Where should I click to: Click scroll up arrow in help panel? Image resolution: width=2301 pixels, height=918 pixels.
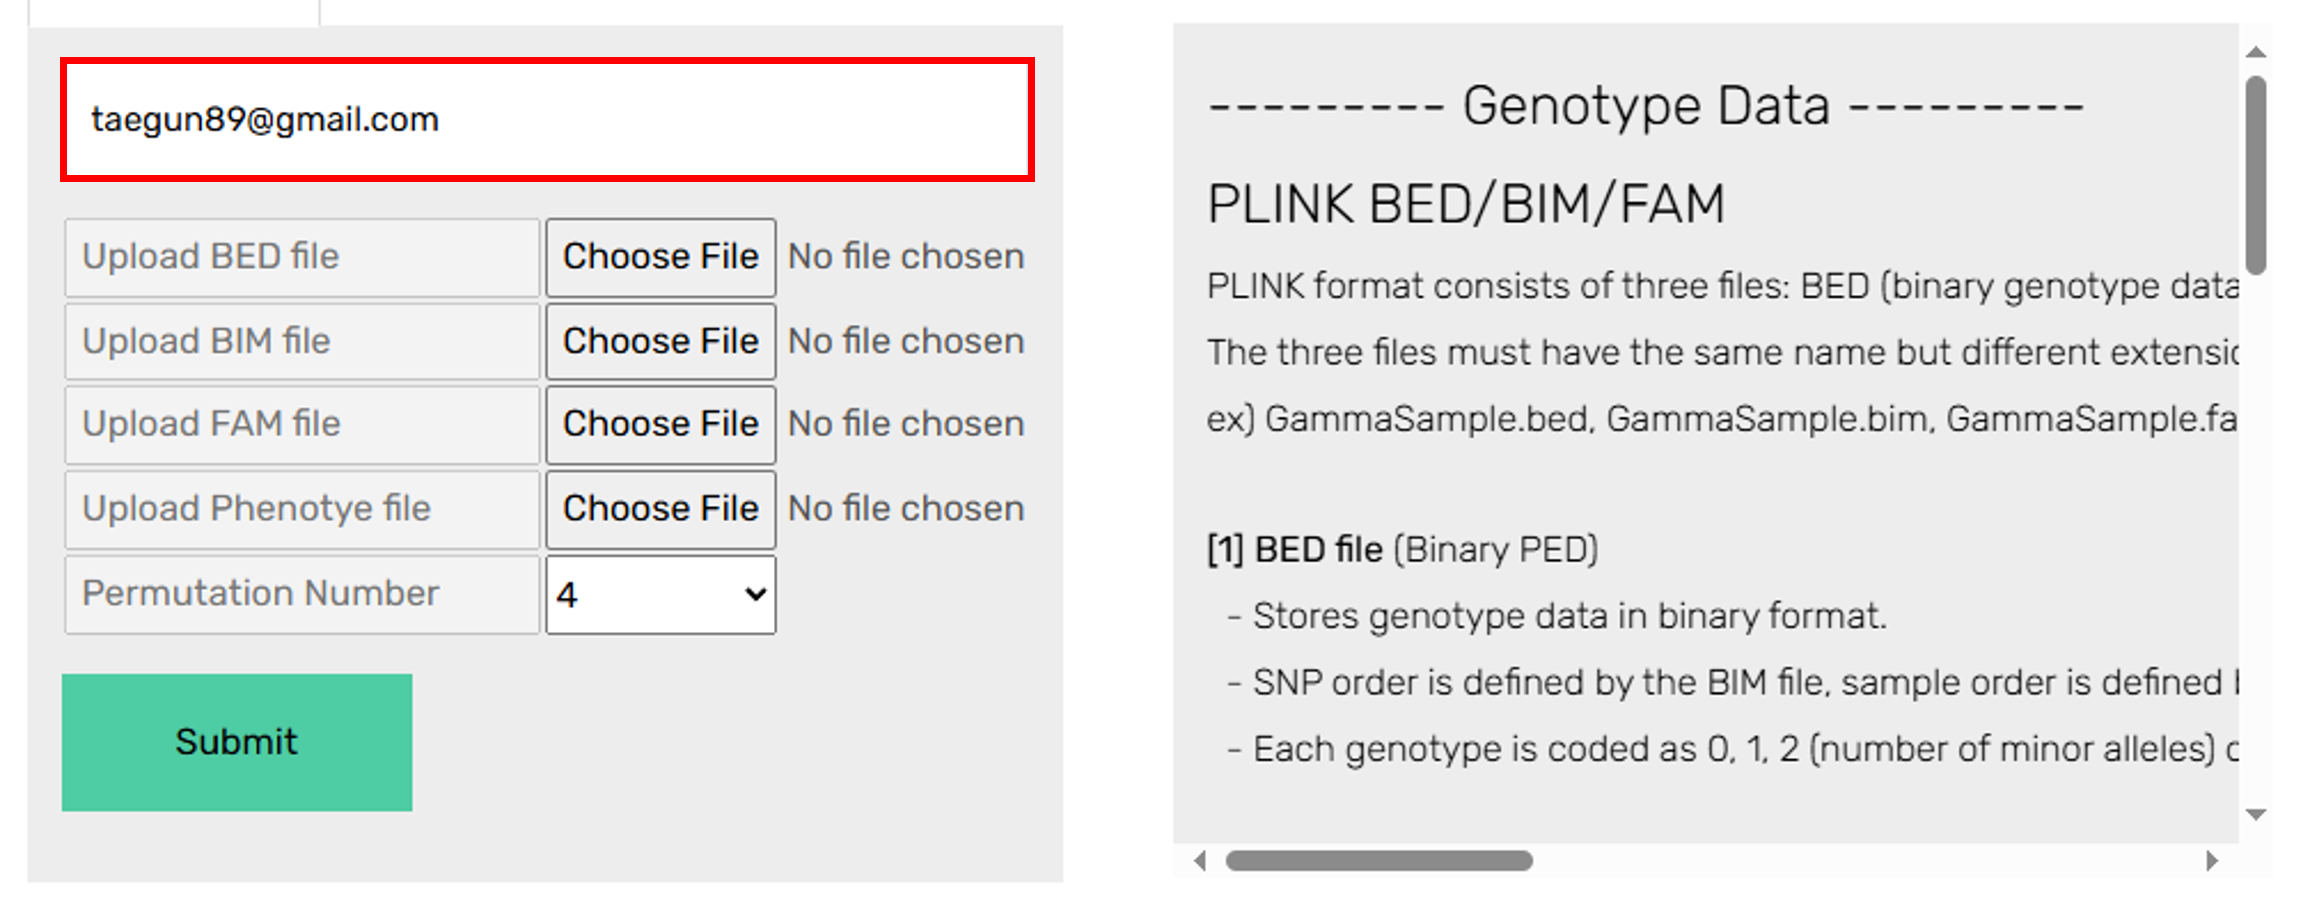tap(2255, 52)
